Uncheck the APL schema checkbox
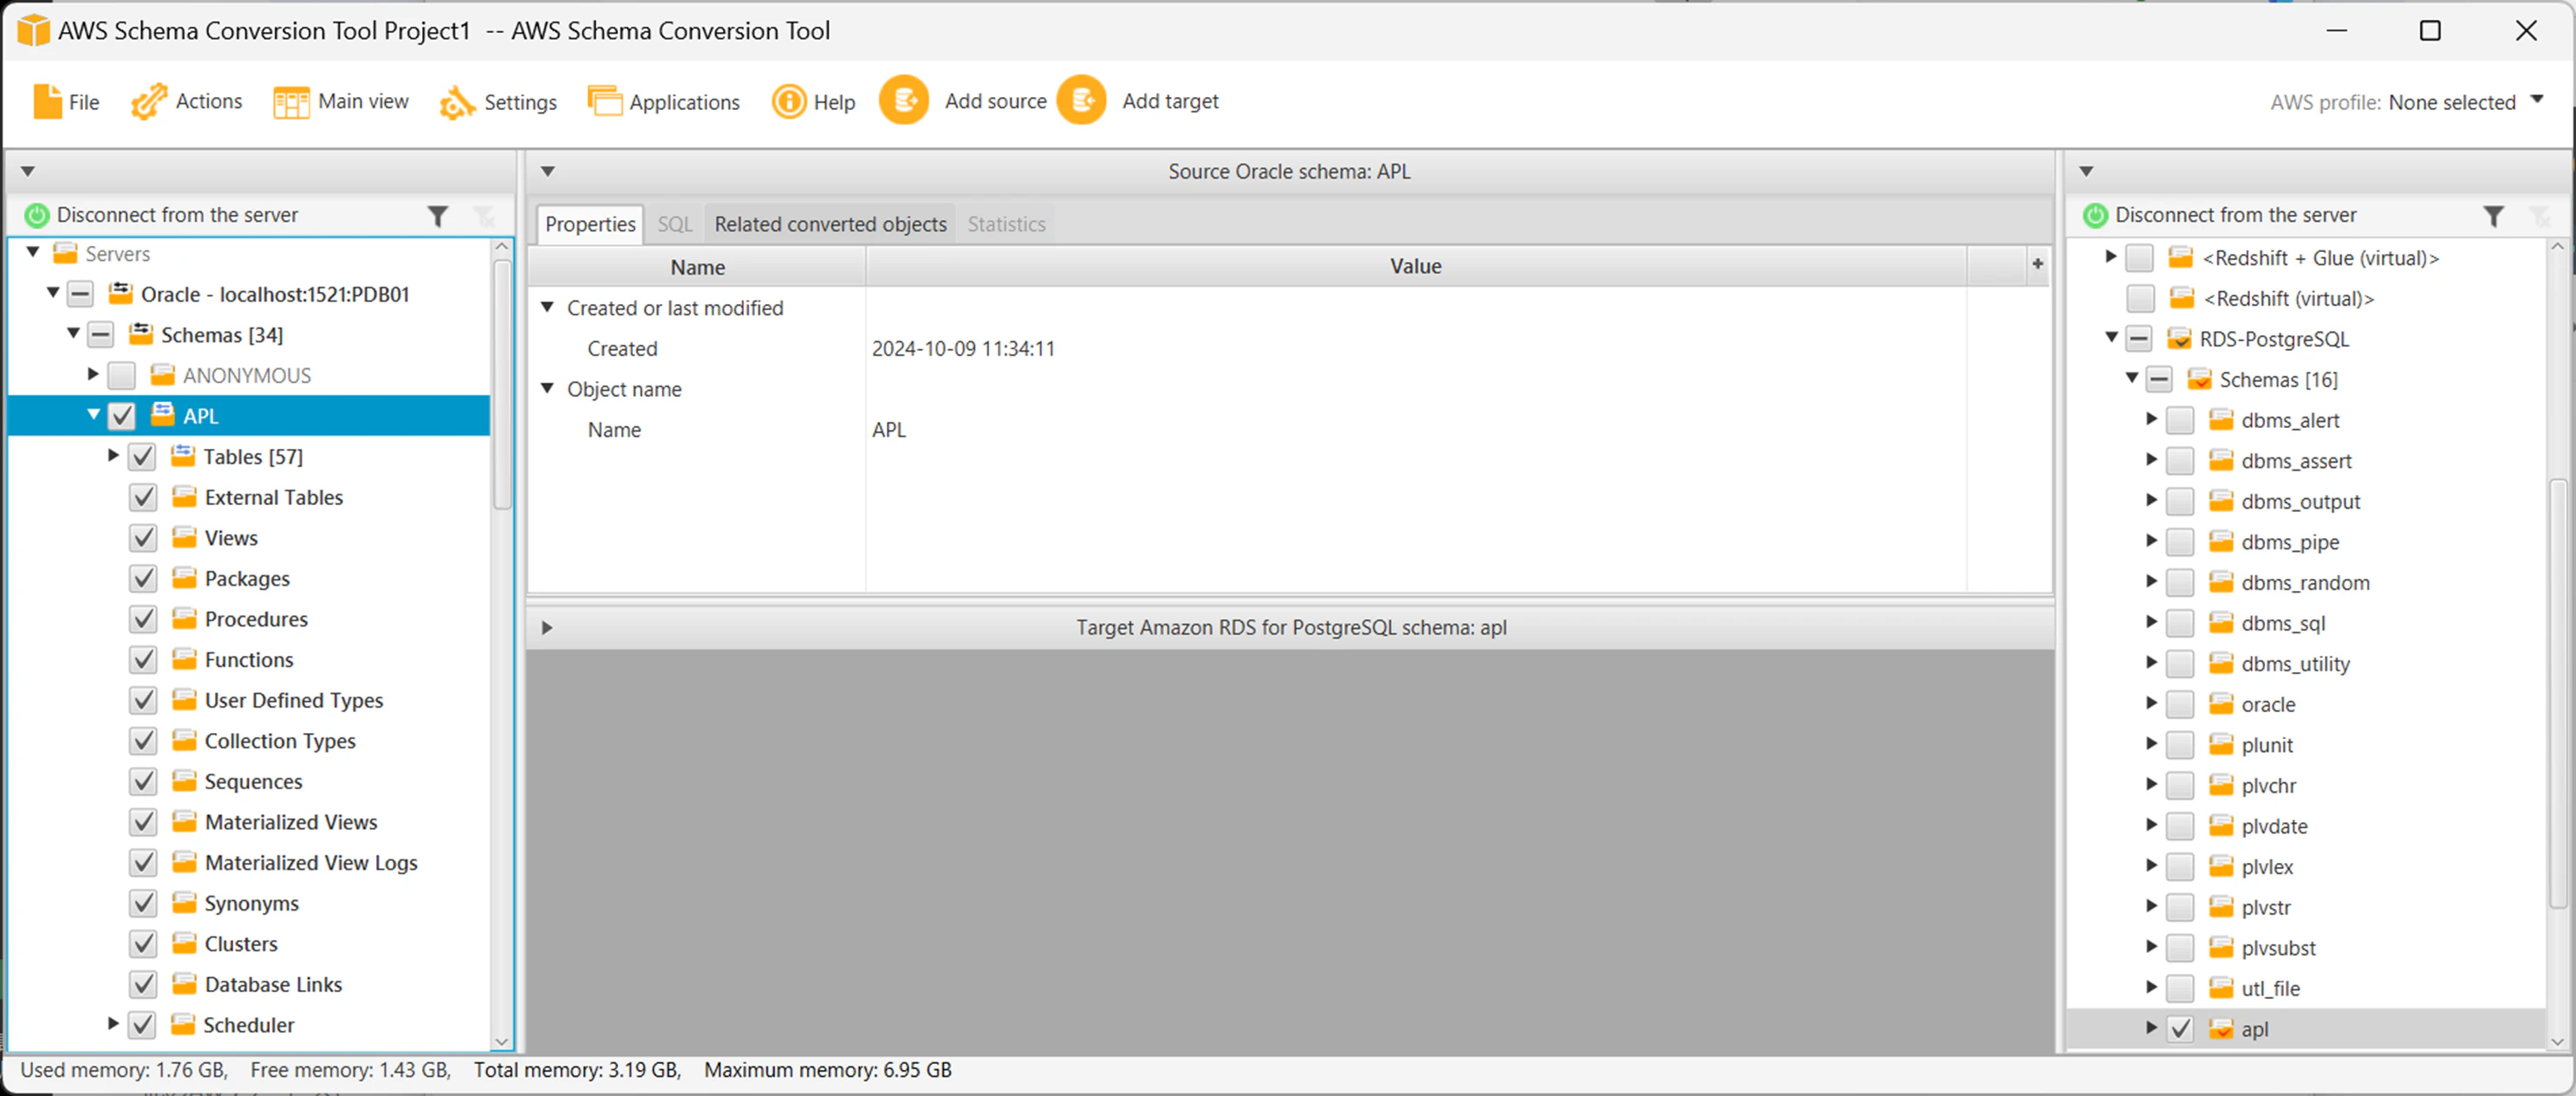Screen dimensions: 2576x1096 122,415
